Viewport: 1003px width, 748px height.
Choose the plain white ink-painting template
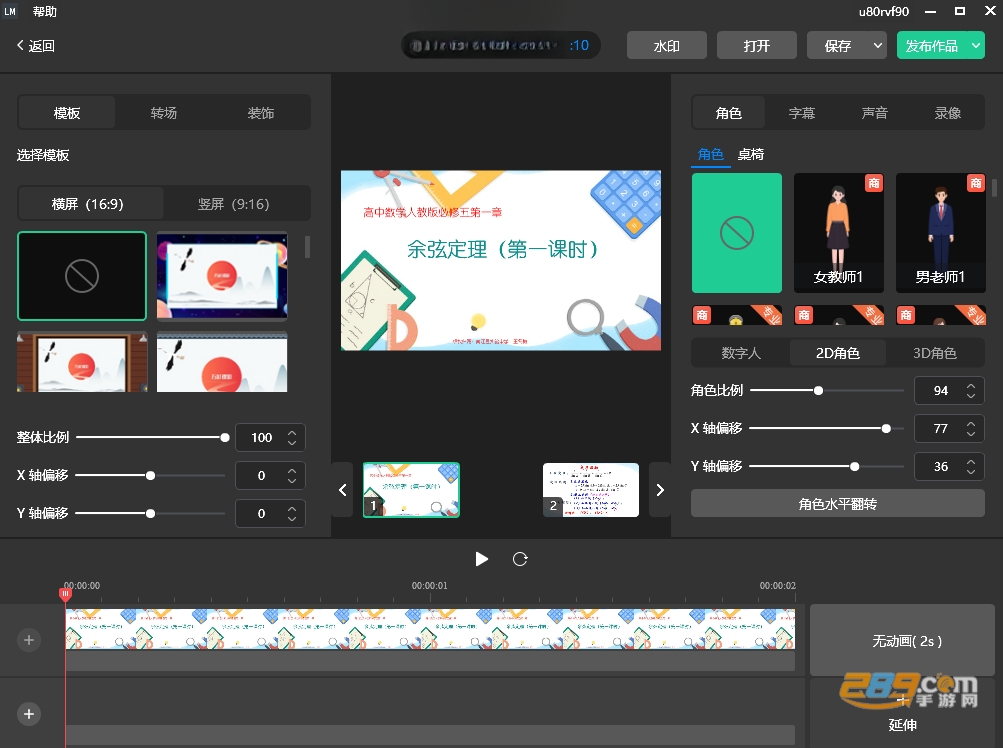[222, 362]
